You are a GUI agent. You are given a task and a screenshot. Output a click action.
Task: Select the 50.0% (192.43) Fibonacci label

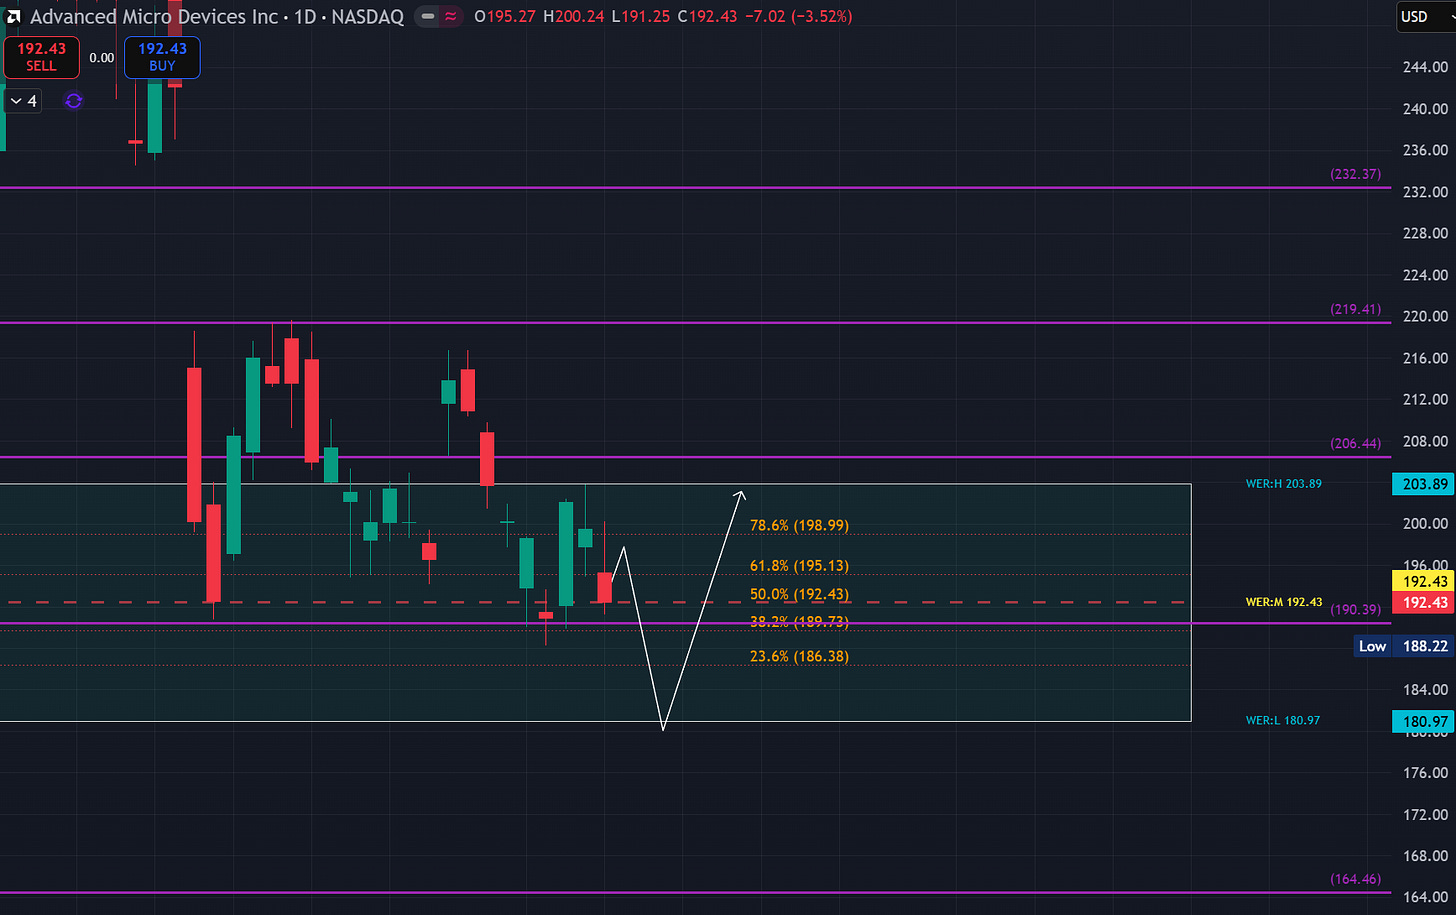pos(799,594)
